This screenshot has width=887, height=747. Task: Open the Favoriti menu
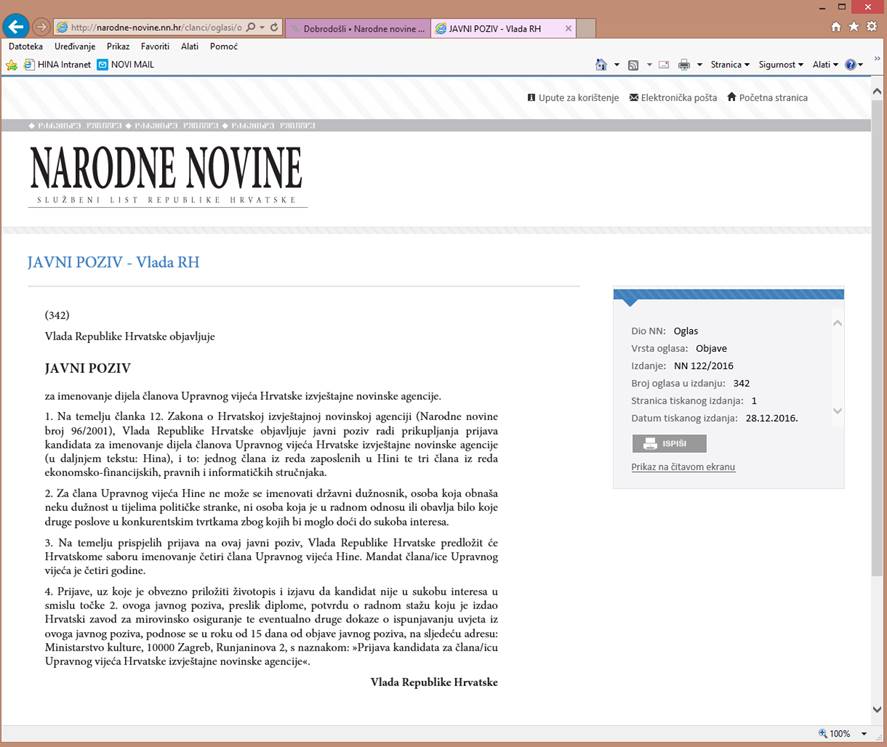pyautogui.click(x=155, y=46)
